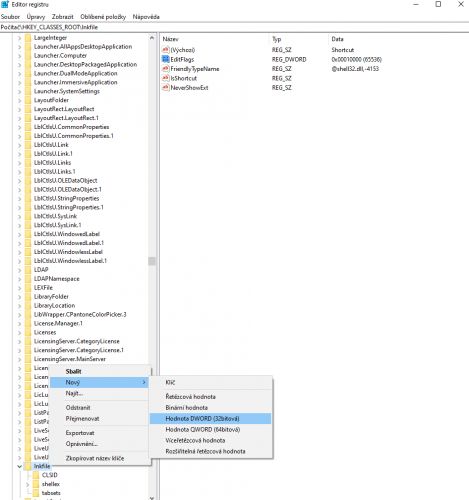Select the IsShortcut value icon
469x500 pixels.
point(166,78)
